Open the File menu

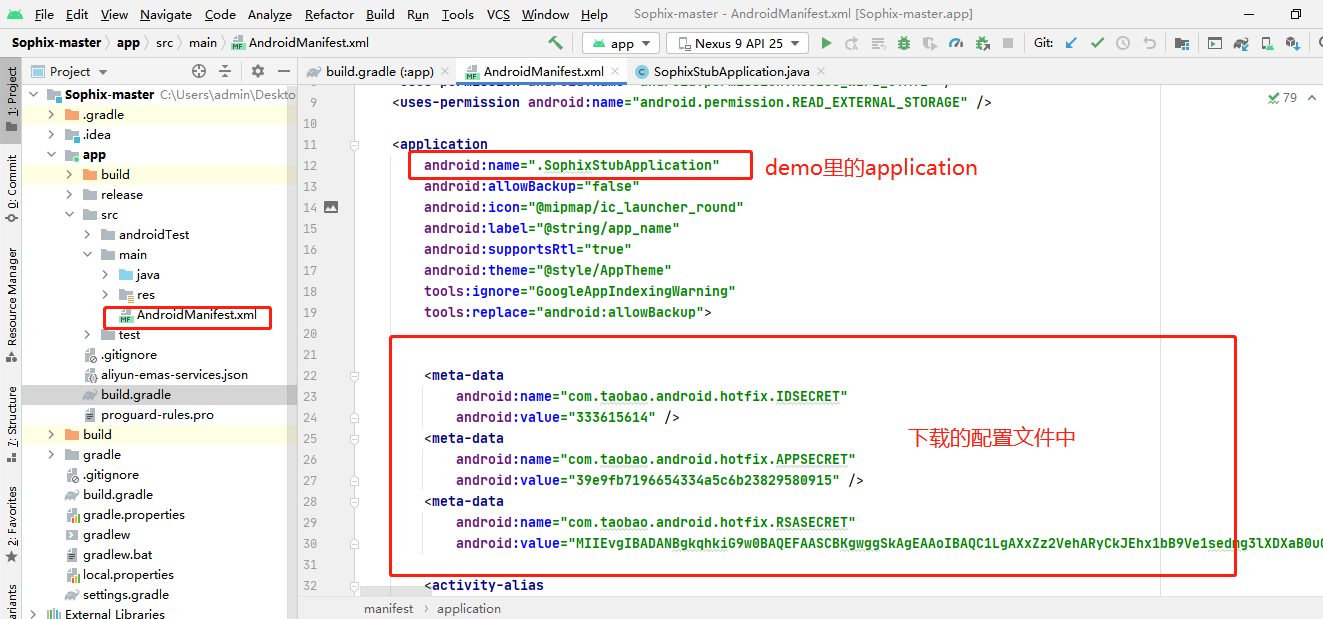pyautogui.click(x=44, y=14)
